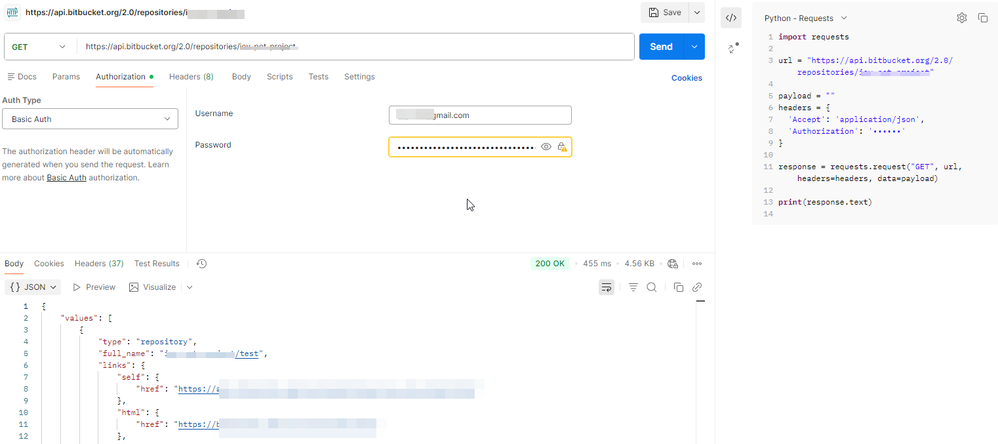Viewport: 998px width, 444px height.
Task: Send the GET request
Action: pyautogui.click(x=661, y=46)
